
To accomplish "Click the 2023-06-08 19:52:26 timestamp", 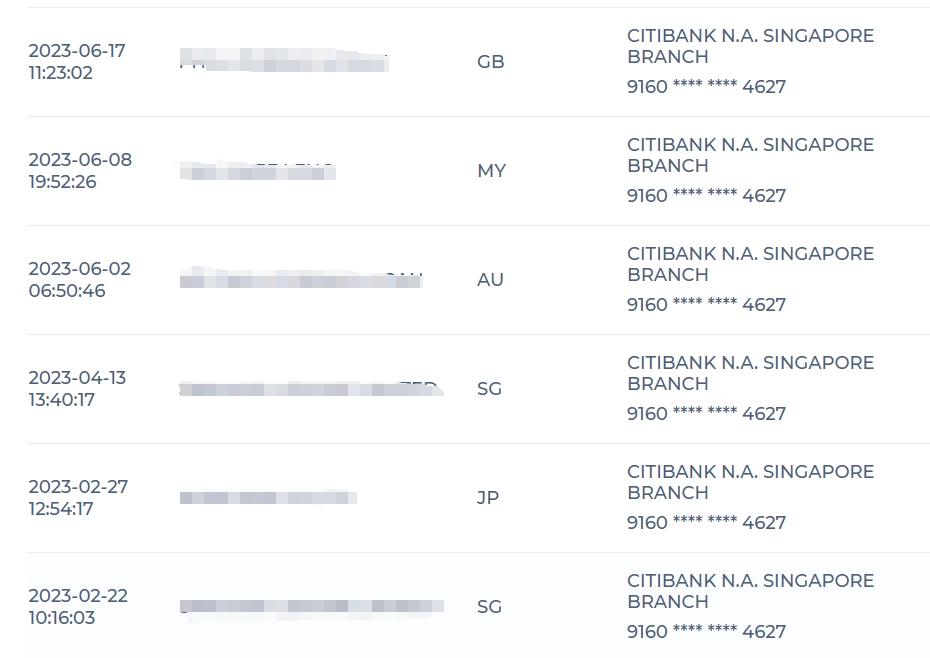I will point(80,171).
